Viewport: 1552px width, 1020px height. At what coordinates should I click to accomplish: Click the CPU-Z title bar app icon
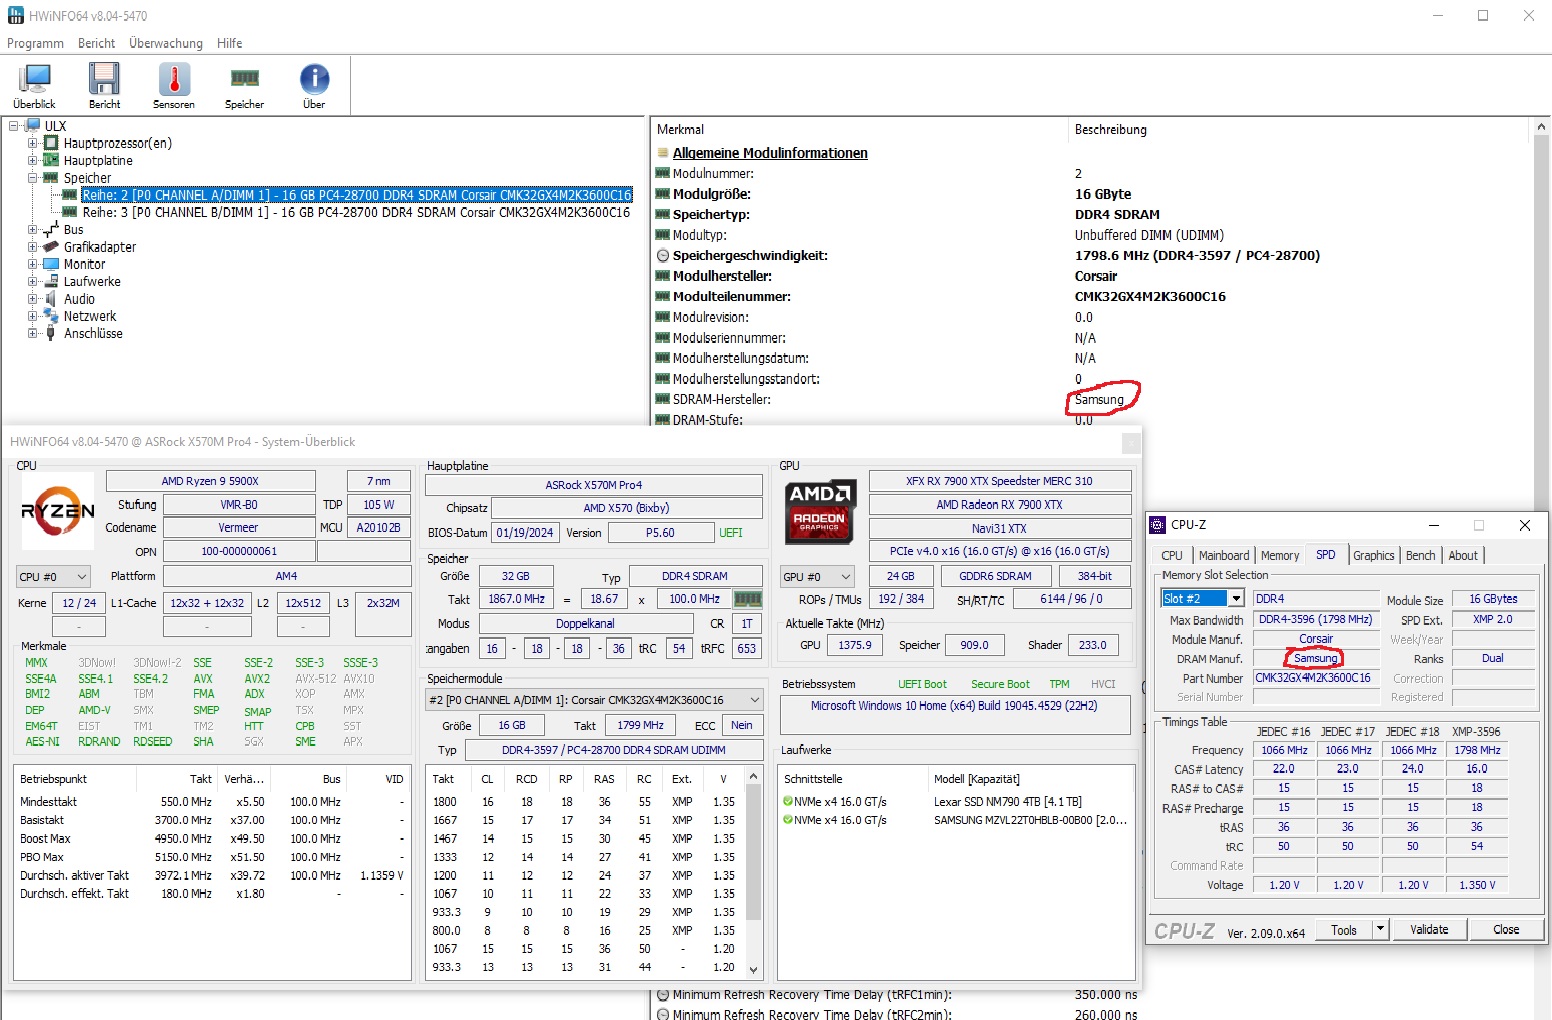click(1158, 525)
